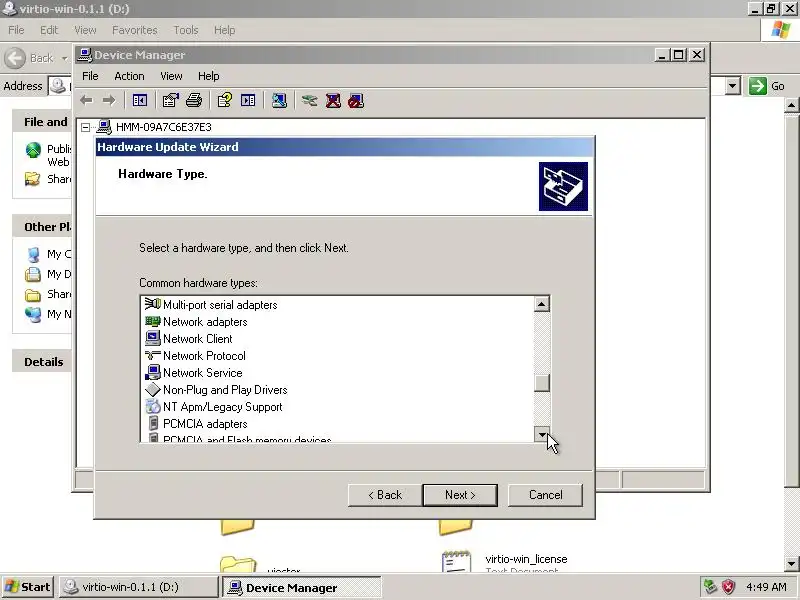Click the hardware list scrollbar thumb

tap(542, 383)
